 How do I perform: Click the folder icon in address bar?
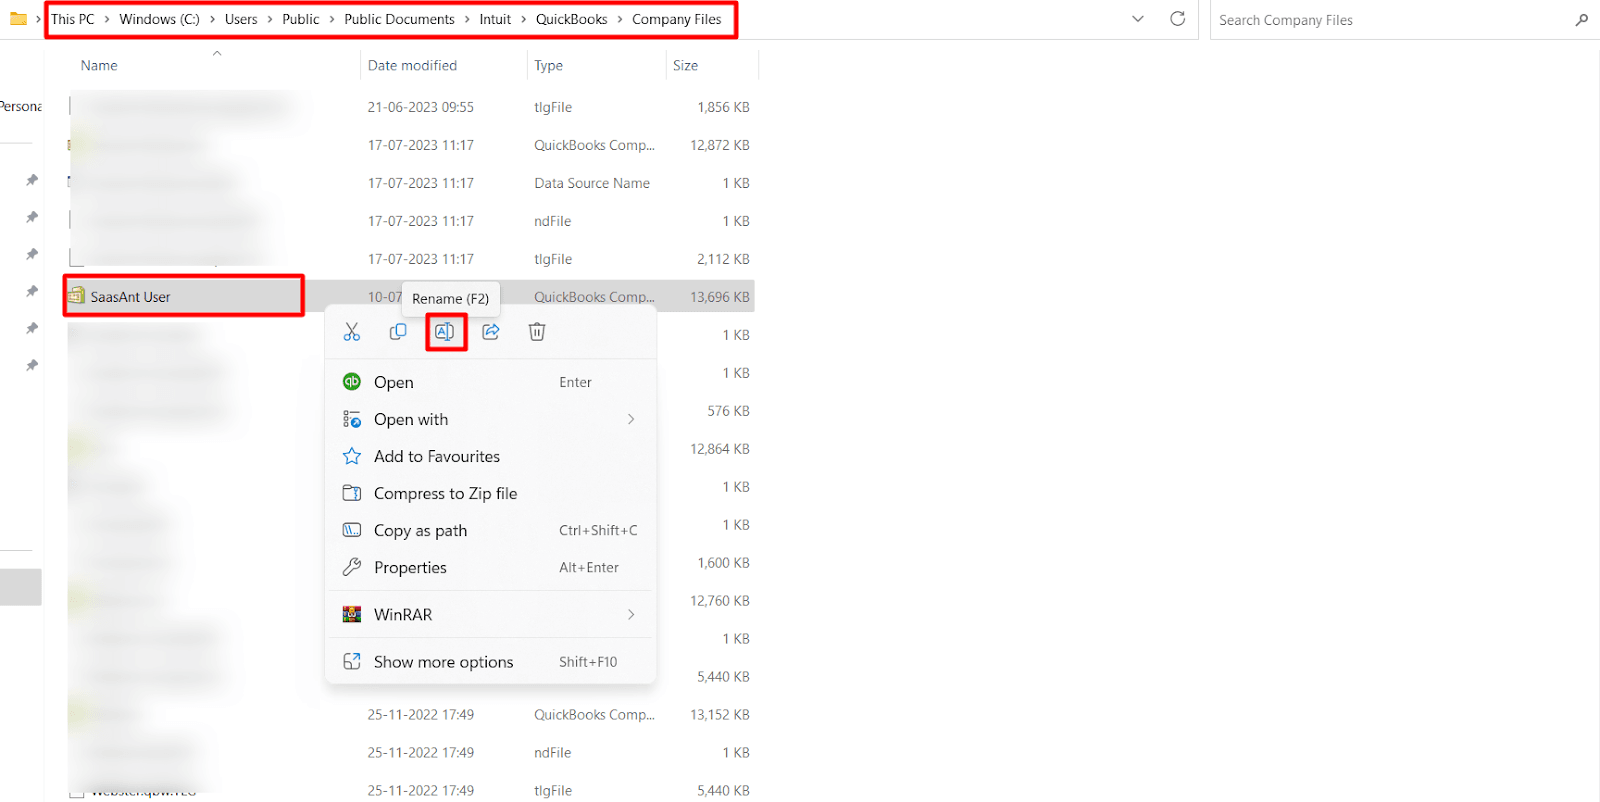(18, 19)
